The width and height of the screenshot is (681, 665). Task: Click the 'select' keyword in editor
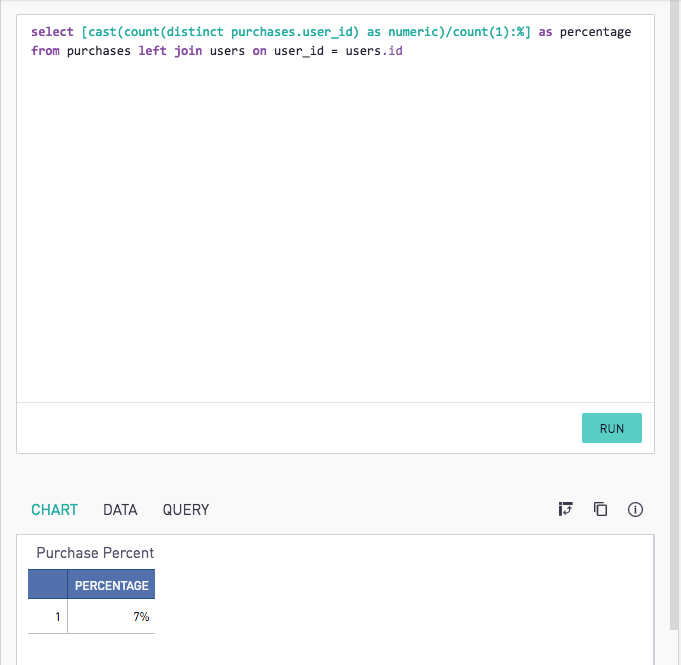pyautogui.click(x=52, y=32)
